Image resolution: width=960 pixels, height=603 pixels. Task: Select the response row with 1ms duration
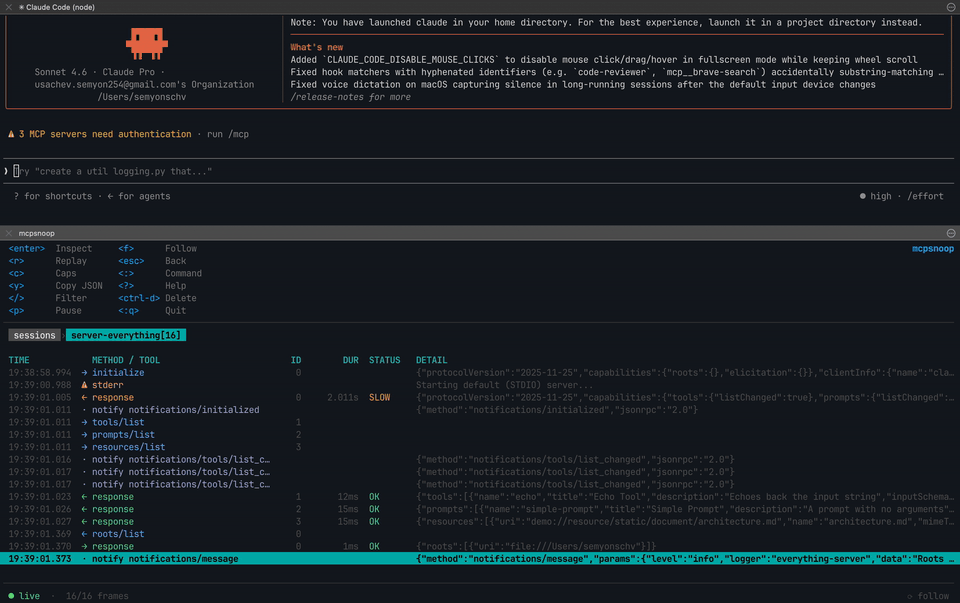coord(480,546)
